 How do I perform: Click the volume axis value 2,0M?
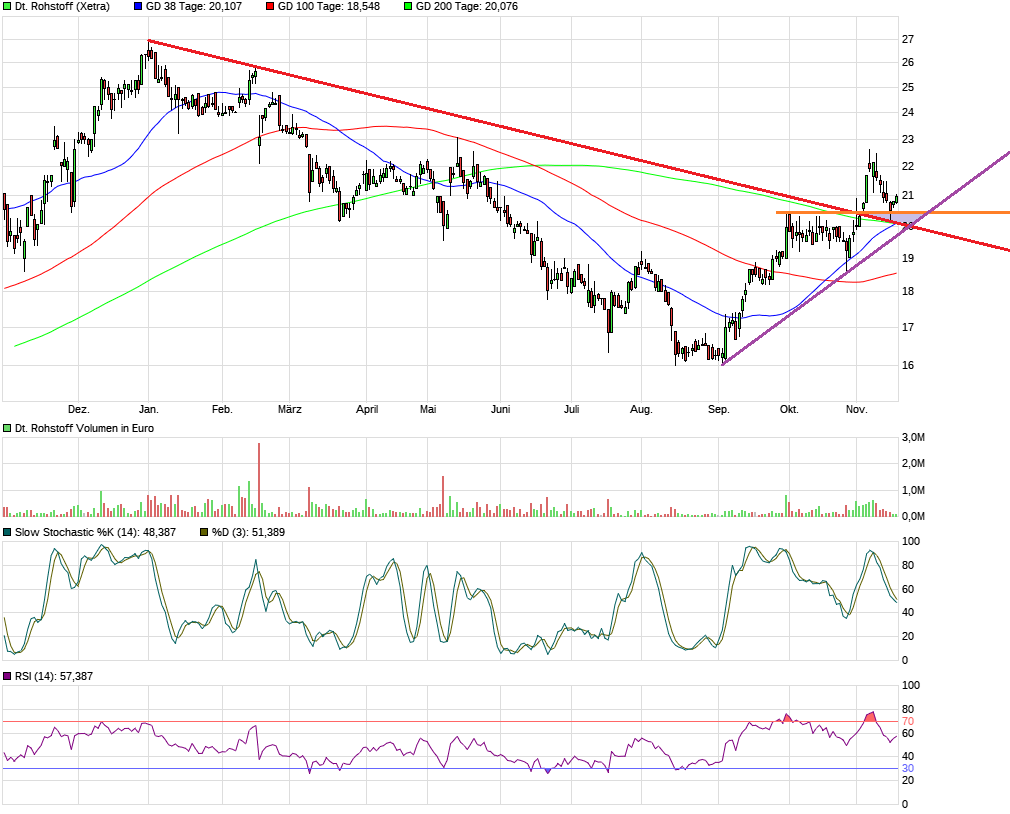[913, 464]
